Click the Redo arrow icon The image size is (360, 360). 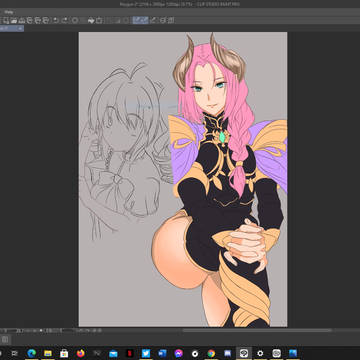coord(64,20)
